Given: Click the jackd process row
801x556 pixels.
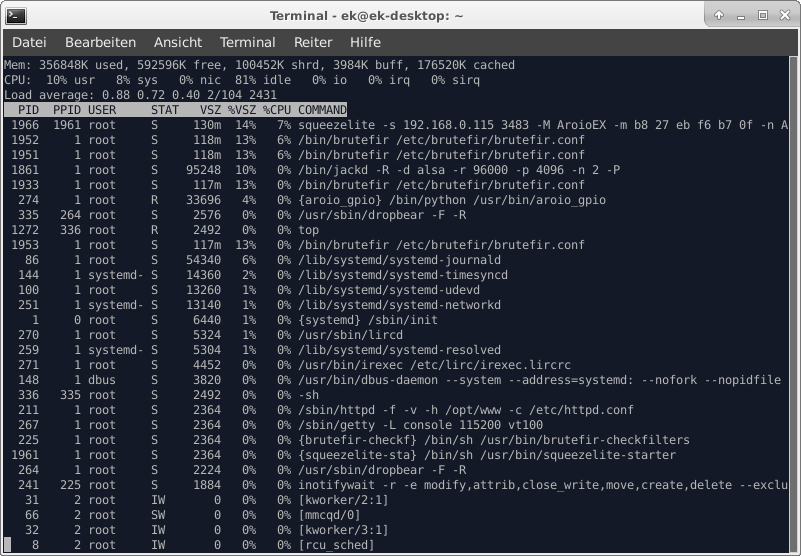Looking at the screenshot, I should click(x=400, y=170).
